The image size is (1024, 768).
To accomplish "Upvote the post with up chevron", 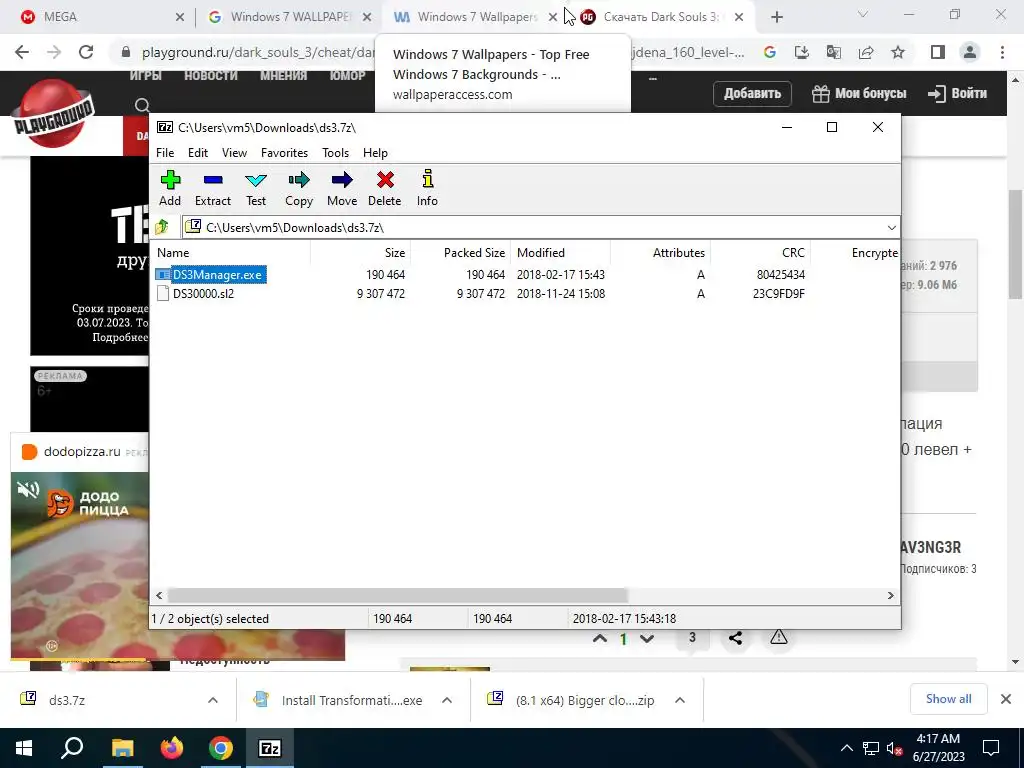I will pyautogui.click(x=600, y=639).
